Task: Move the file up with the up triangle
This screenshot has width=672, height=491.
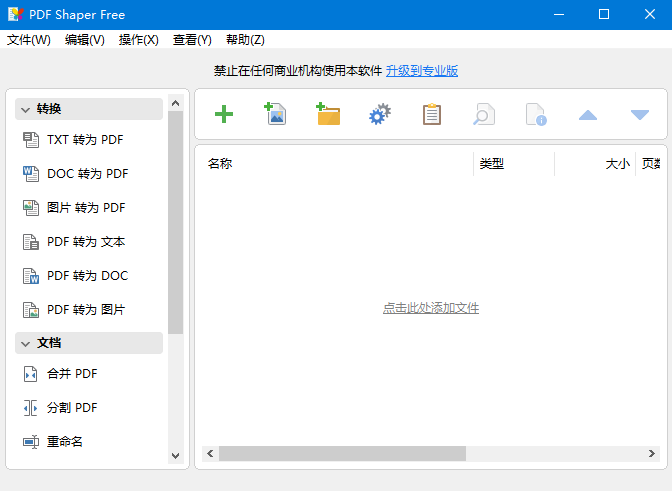Action: (588, 115)
